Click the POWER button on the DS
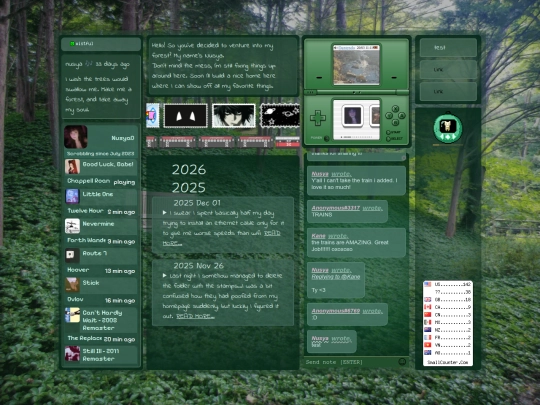This screenshot has width=540, height=405. tap(326, 138)
